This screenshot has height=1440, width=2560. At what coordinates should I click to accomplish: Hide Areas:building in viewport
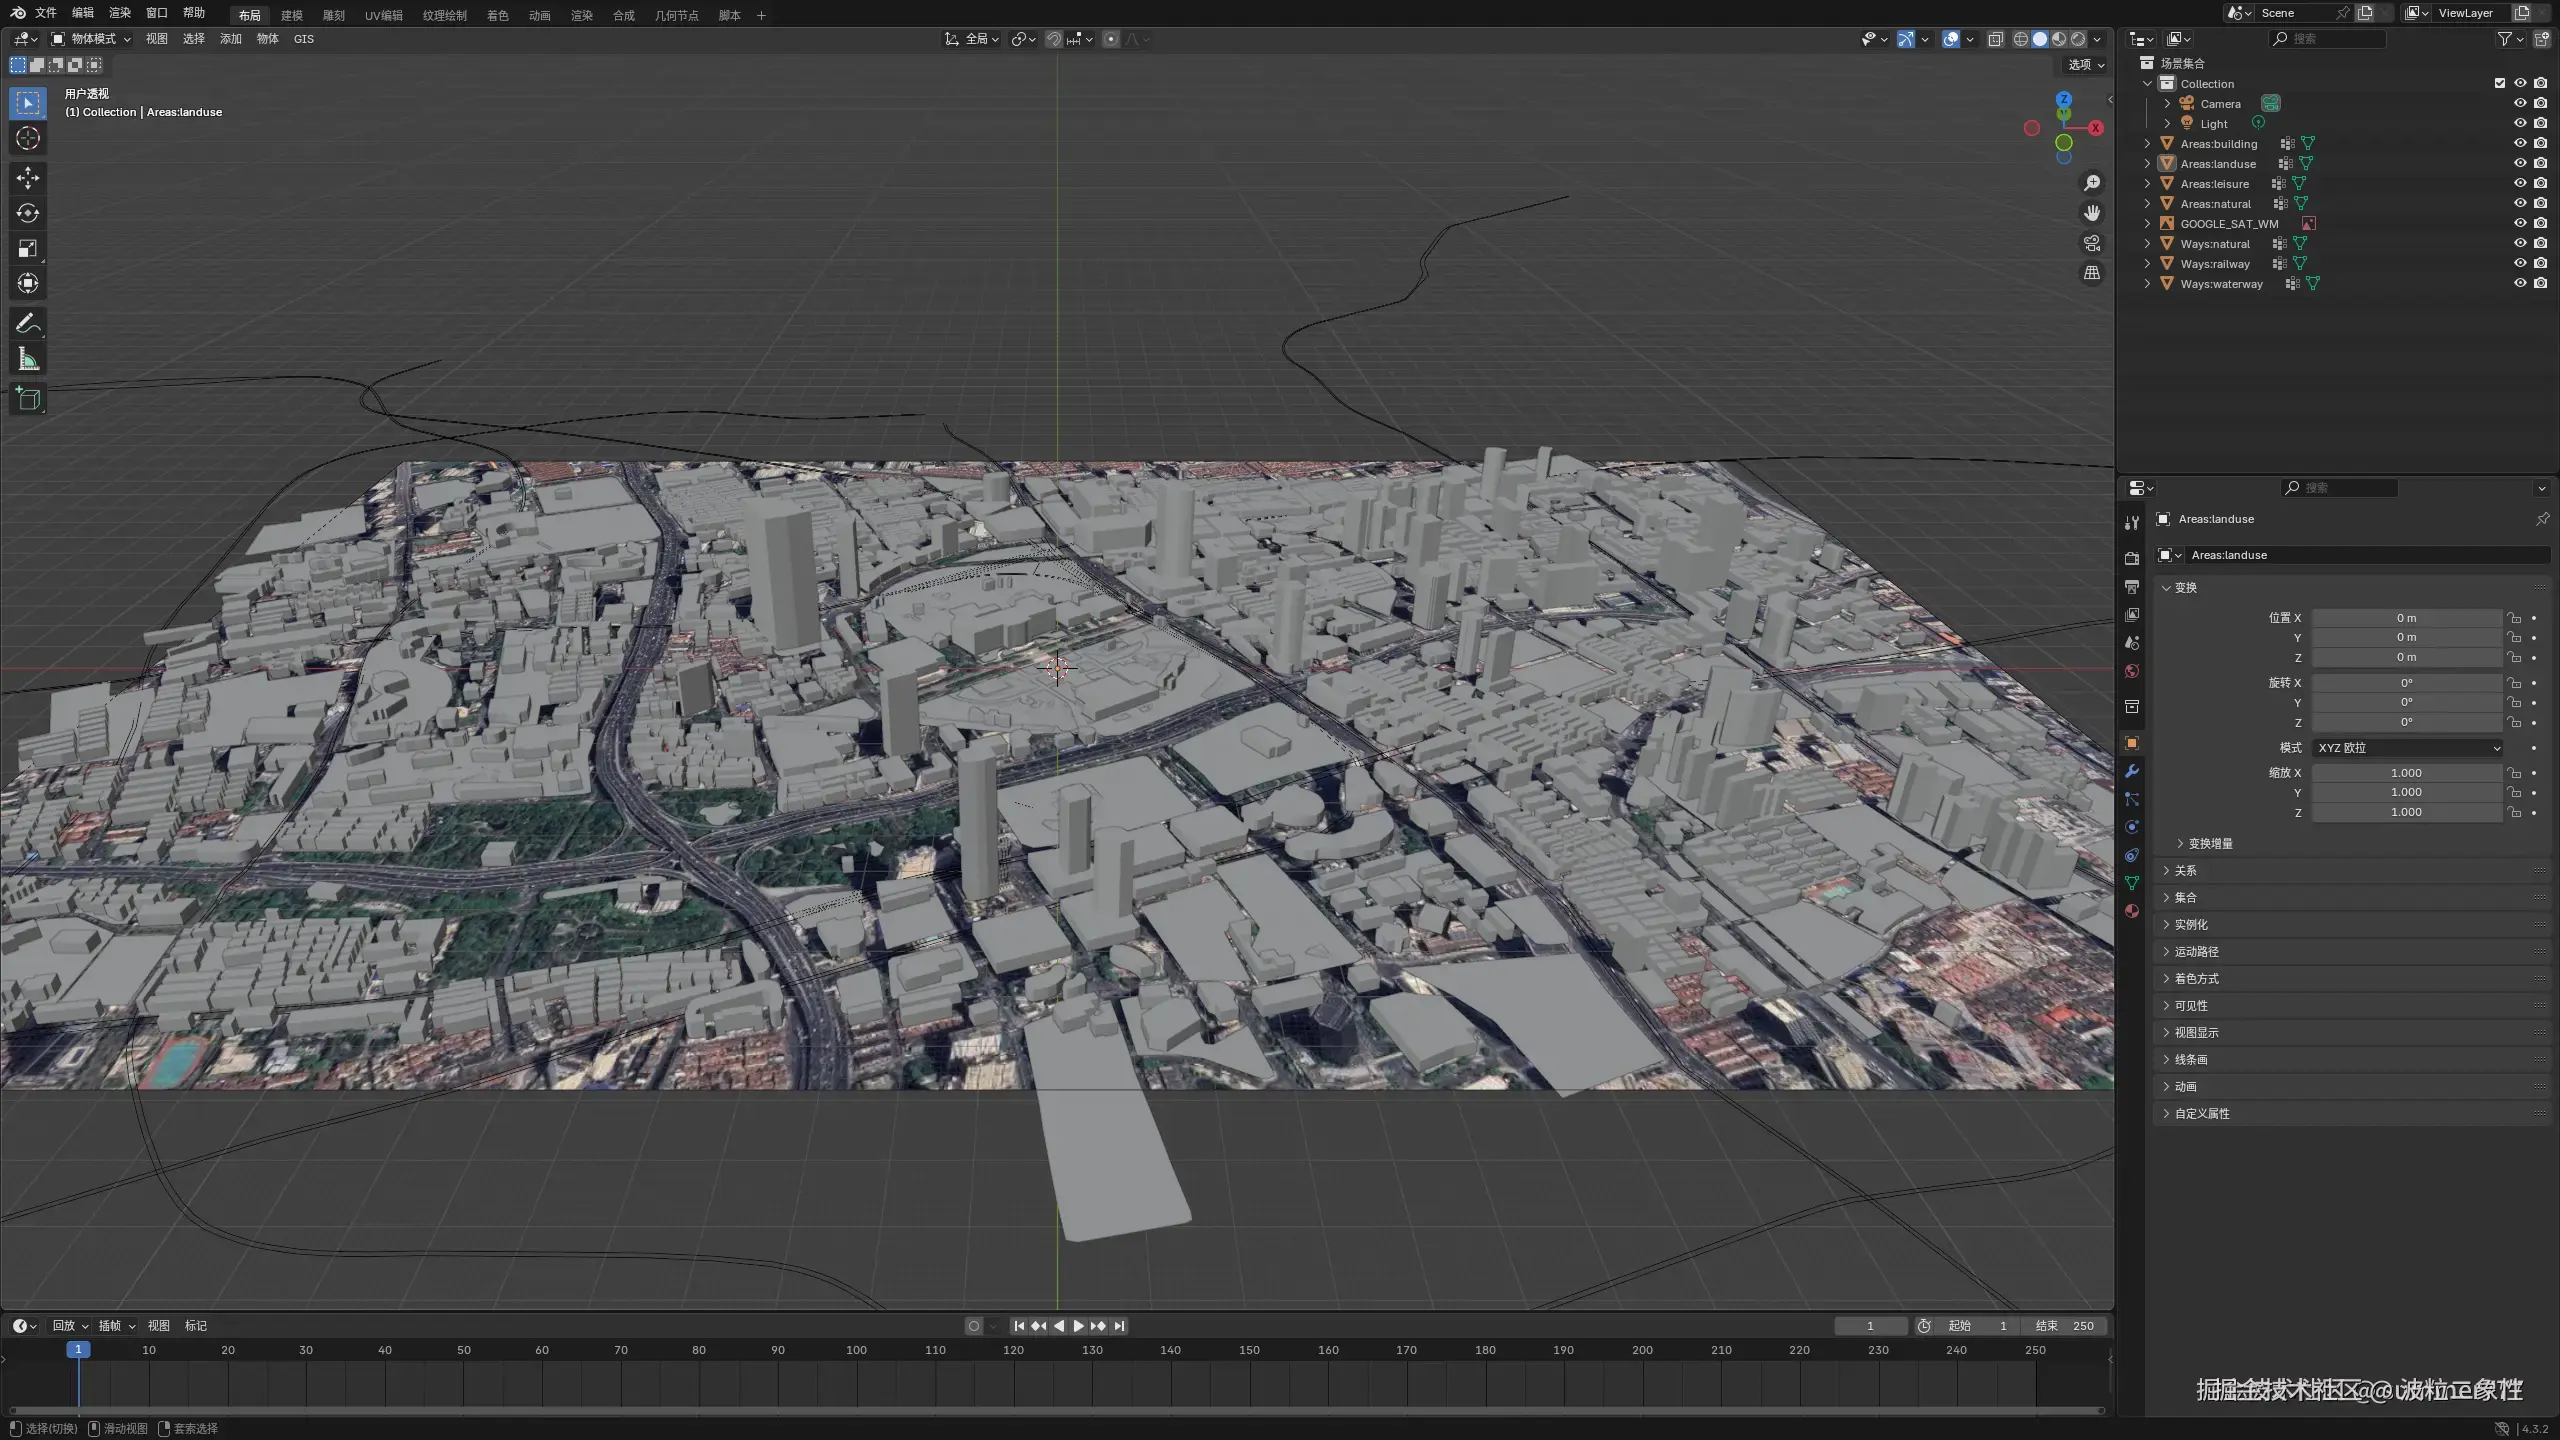[x=2520, y=143]
